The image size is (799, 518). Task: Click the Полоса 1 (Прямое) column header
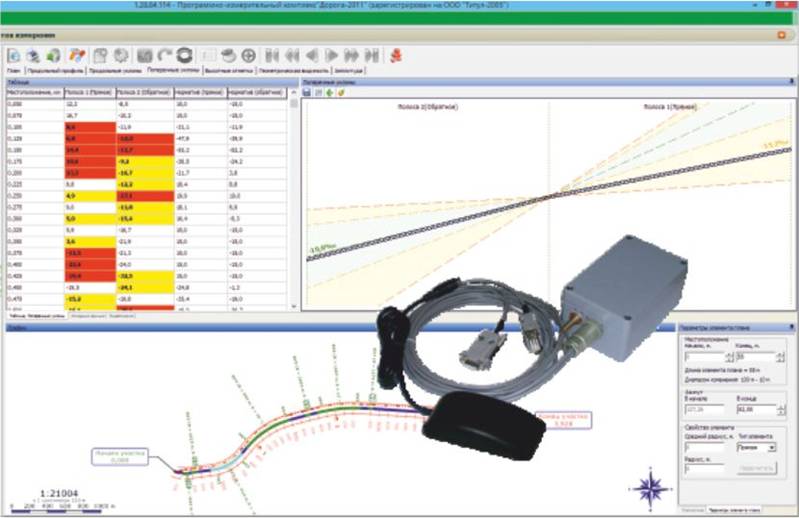[90, 93]
